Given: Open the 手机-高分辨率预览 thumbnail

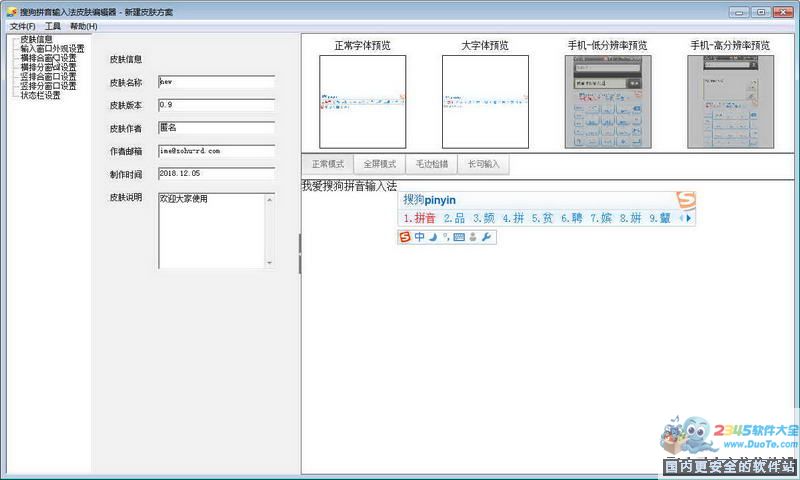Looking at the screenshot, I should [730, 102].
